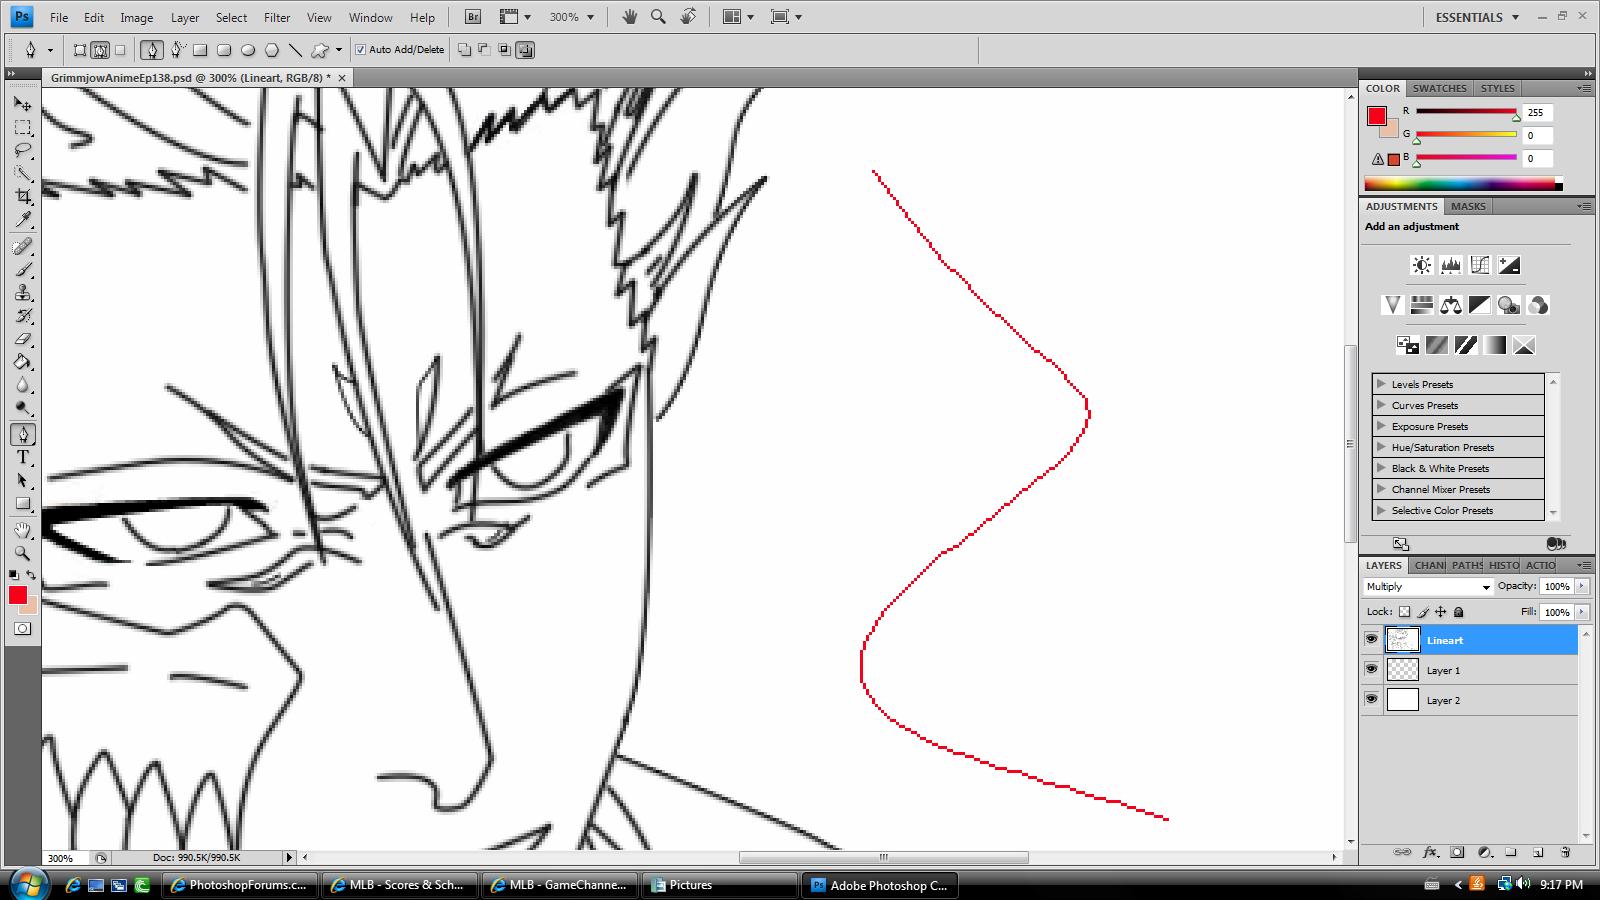Screen dimensions: 1614x900
Task: Pick the Lasso tool
Action: coord(23,151)
